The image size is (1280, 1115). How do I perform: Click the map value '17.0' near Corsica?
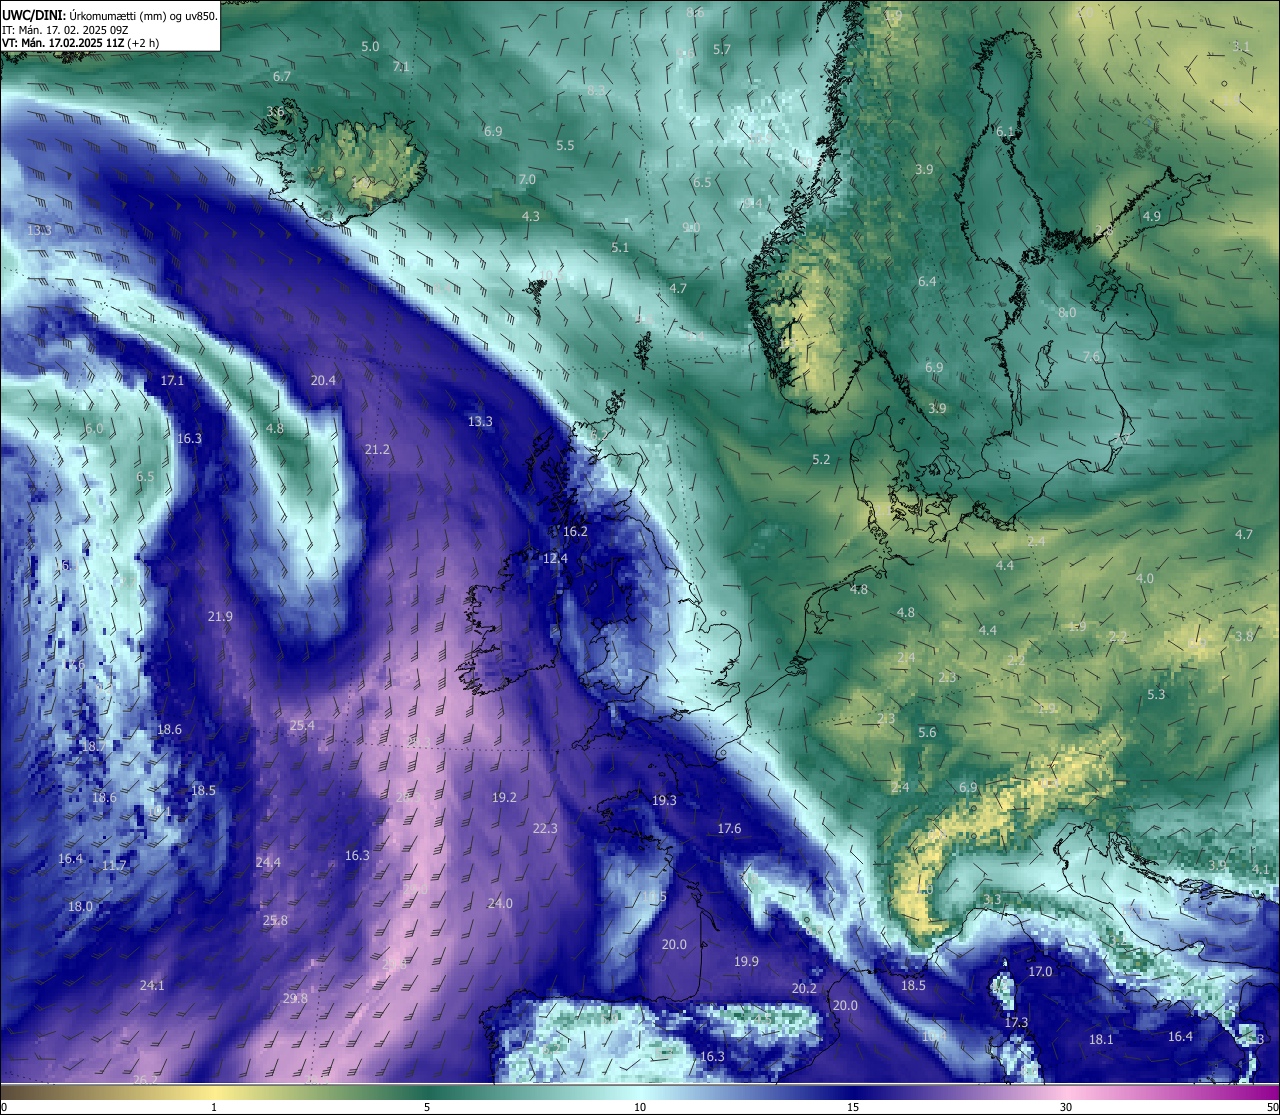(x=1040, y=971)
